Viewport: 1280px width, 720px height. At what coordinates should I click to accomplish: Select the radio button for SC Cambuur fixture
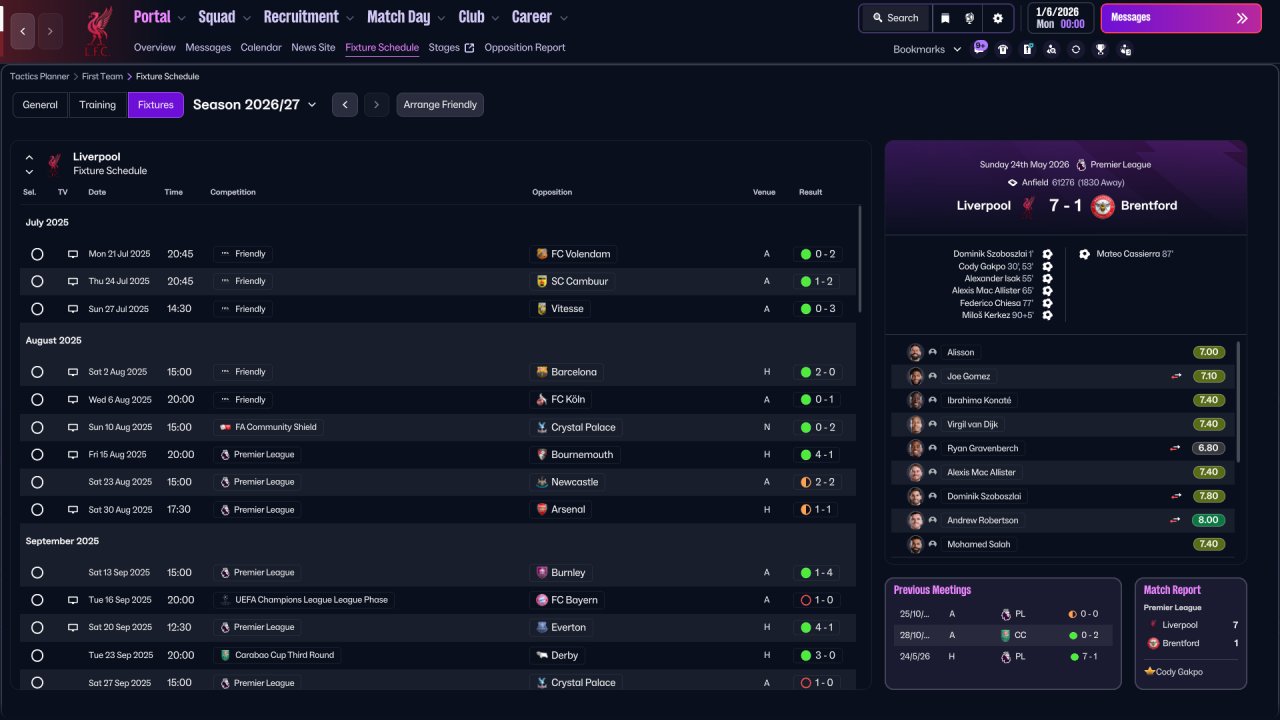37,282
